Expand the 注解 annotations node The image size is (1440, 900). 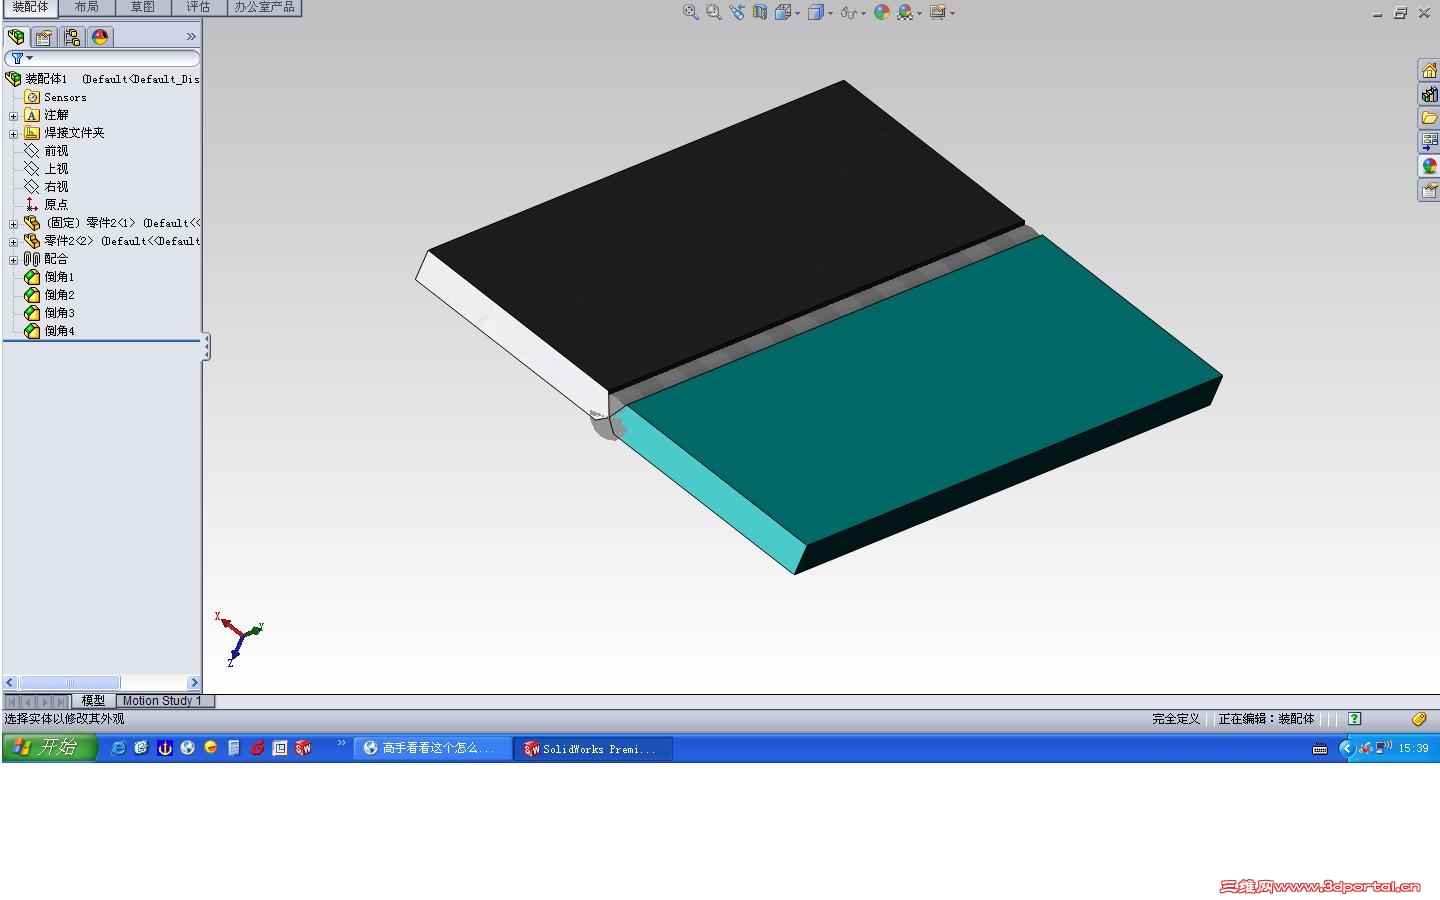coord(14,116)
